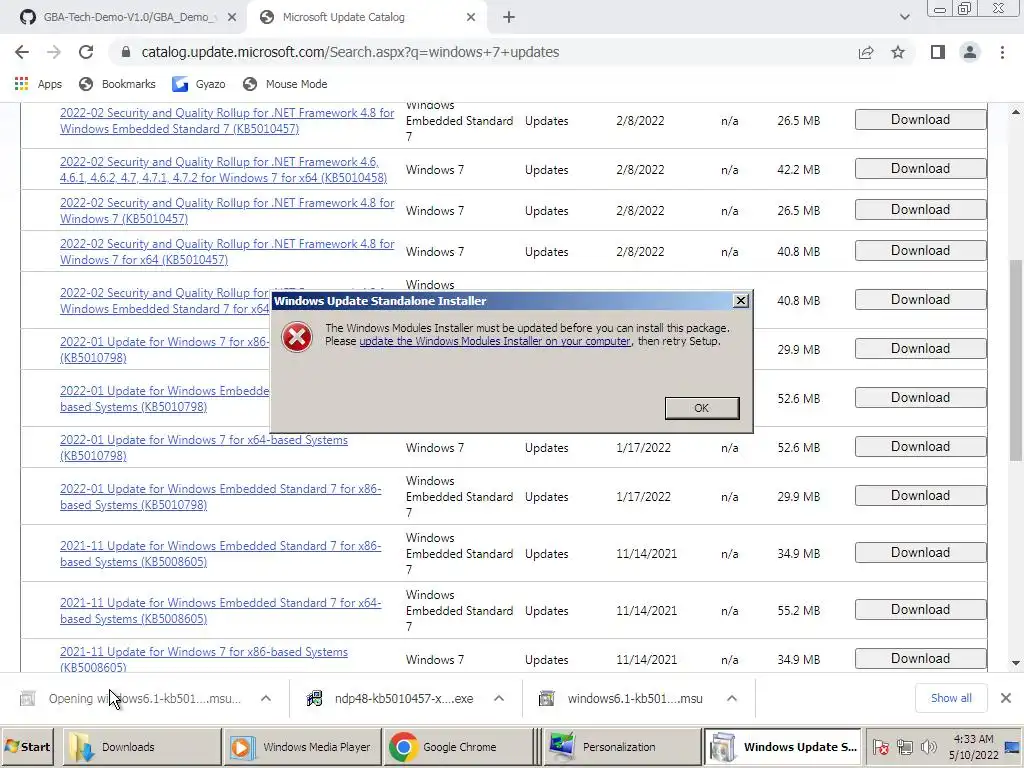The image size is (1024, 768).
Task: Close the Microsoft Update Catalog tab
Action: 471,18
